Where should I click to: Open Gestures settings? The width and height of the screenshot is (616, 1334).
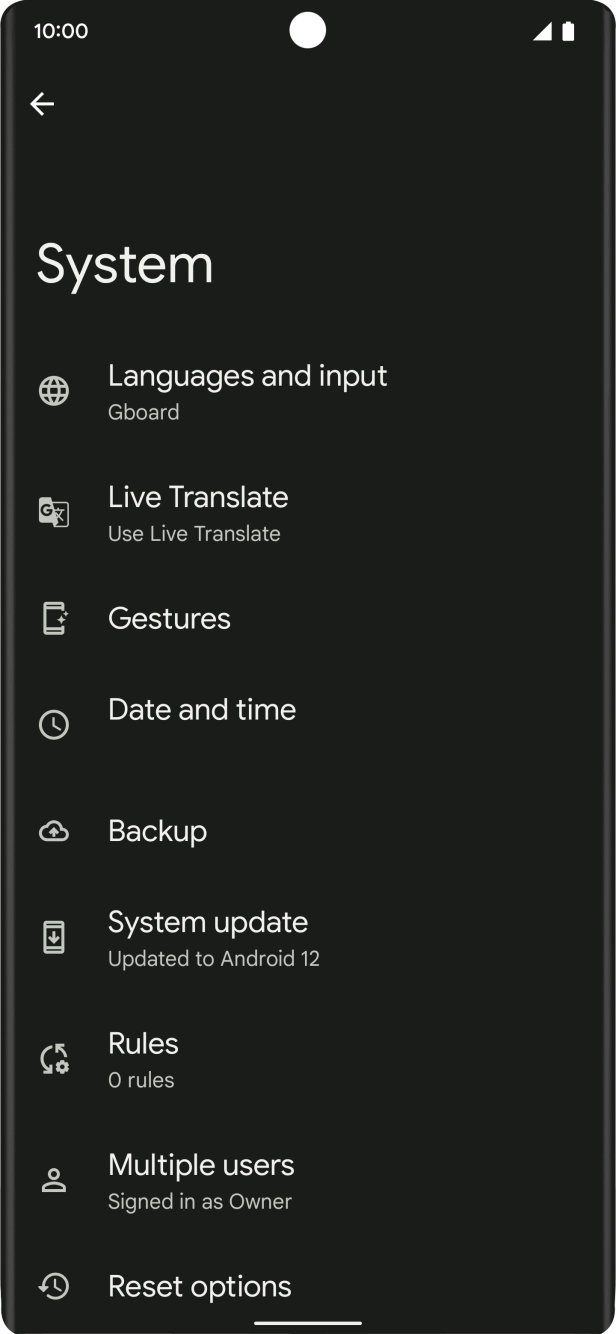[x=169, y=618]
